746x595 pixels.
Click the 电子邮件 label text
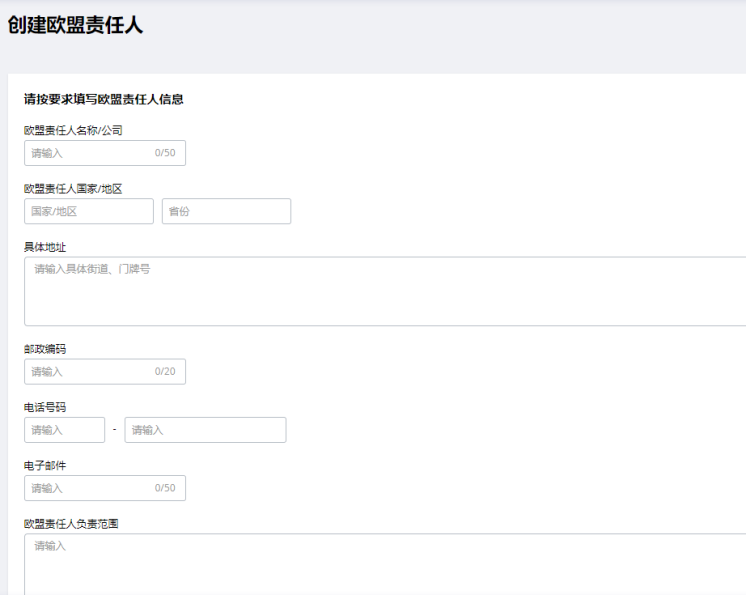[45, 466]
